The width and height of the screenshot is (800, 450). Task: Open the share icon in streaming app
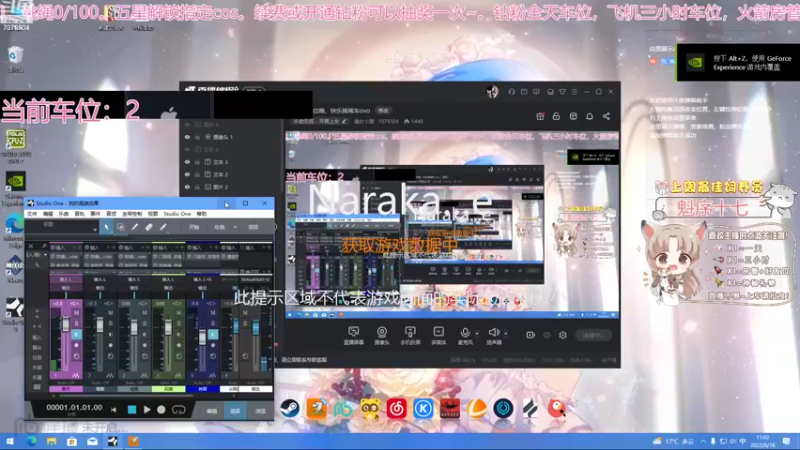click(606, 116)
